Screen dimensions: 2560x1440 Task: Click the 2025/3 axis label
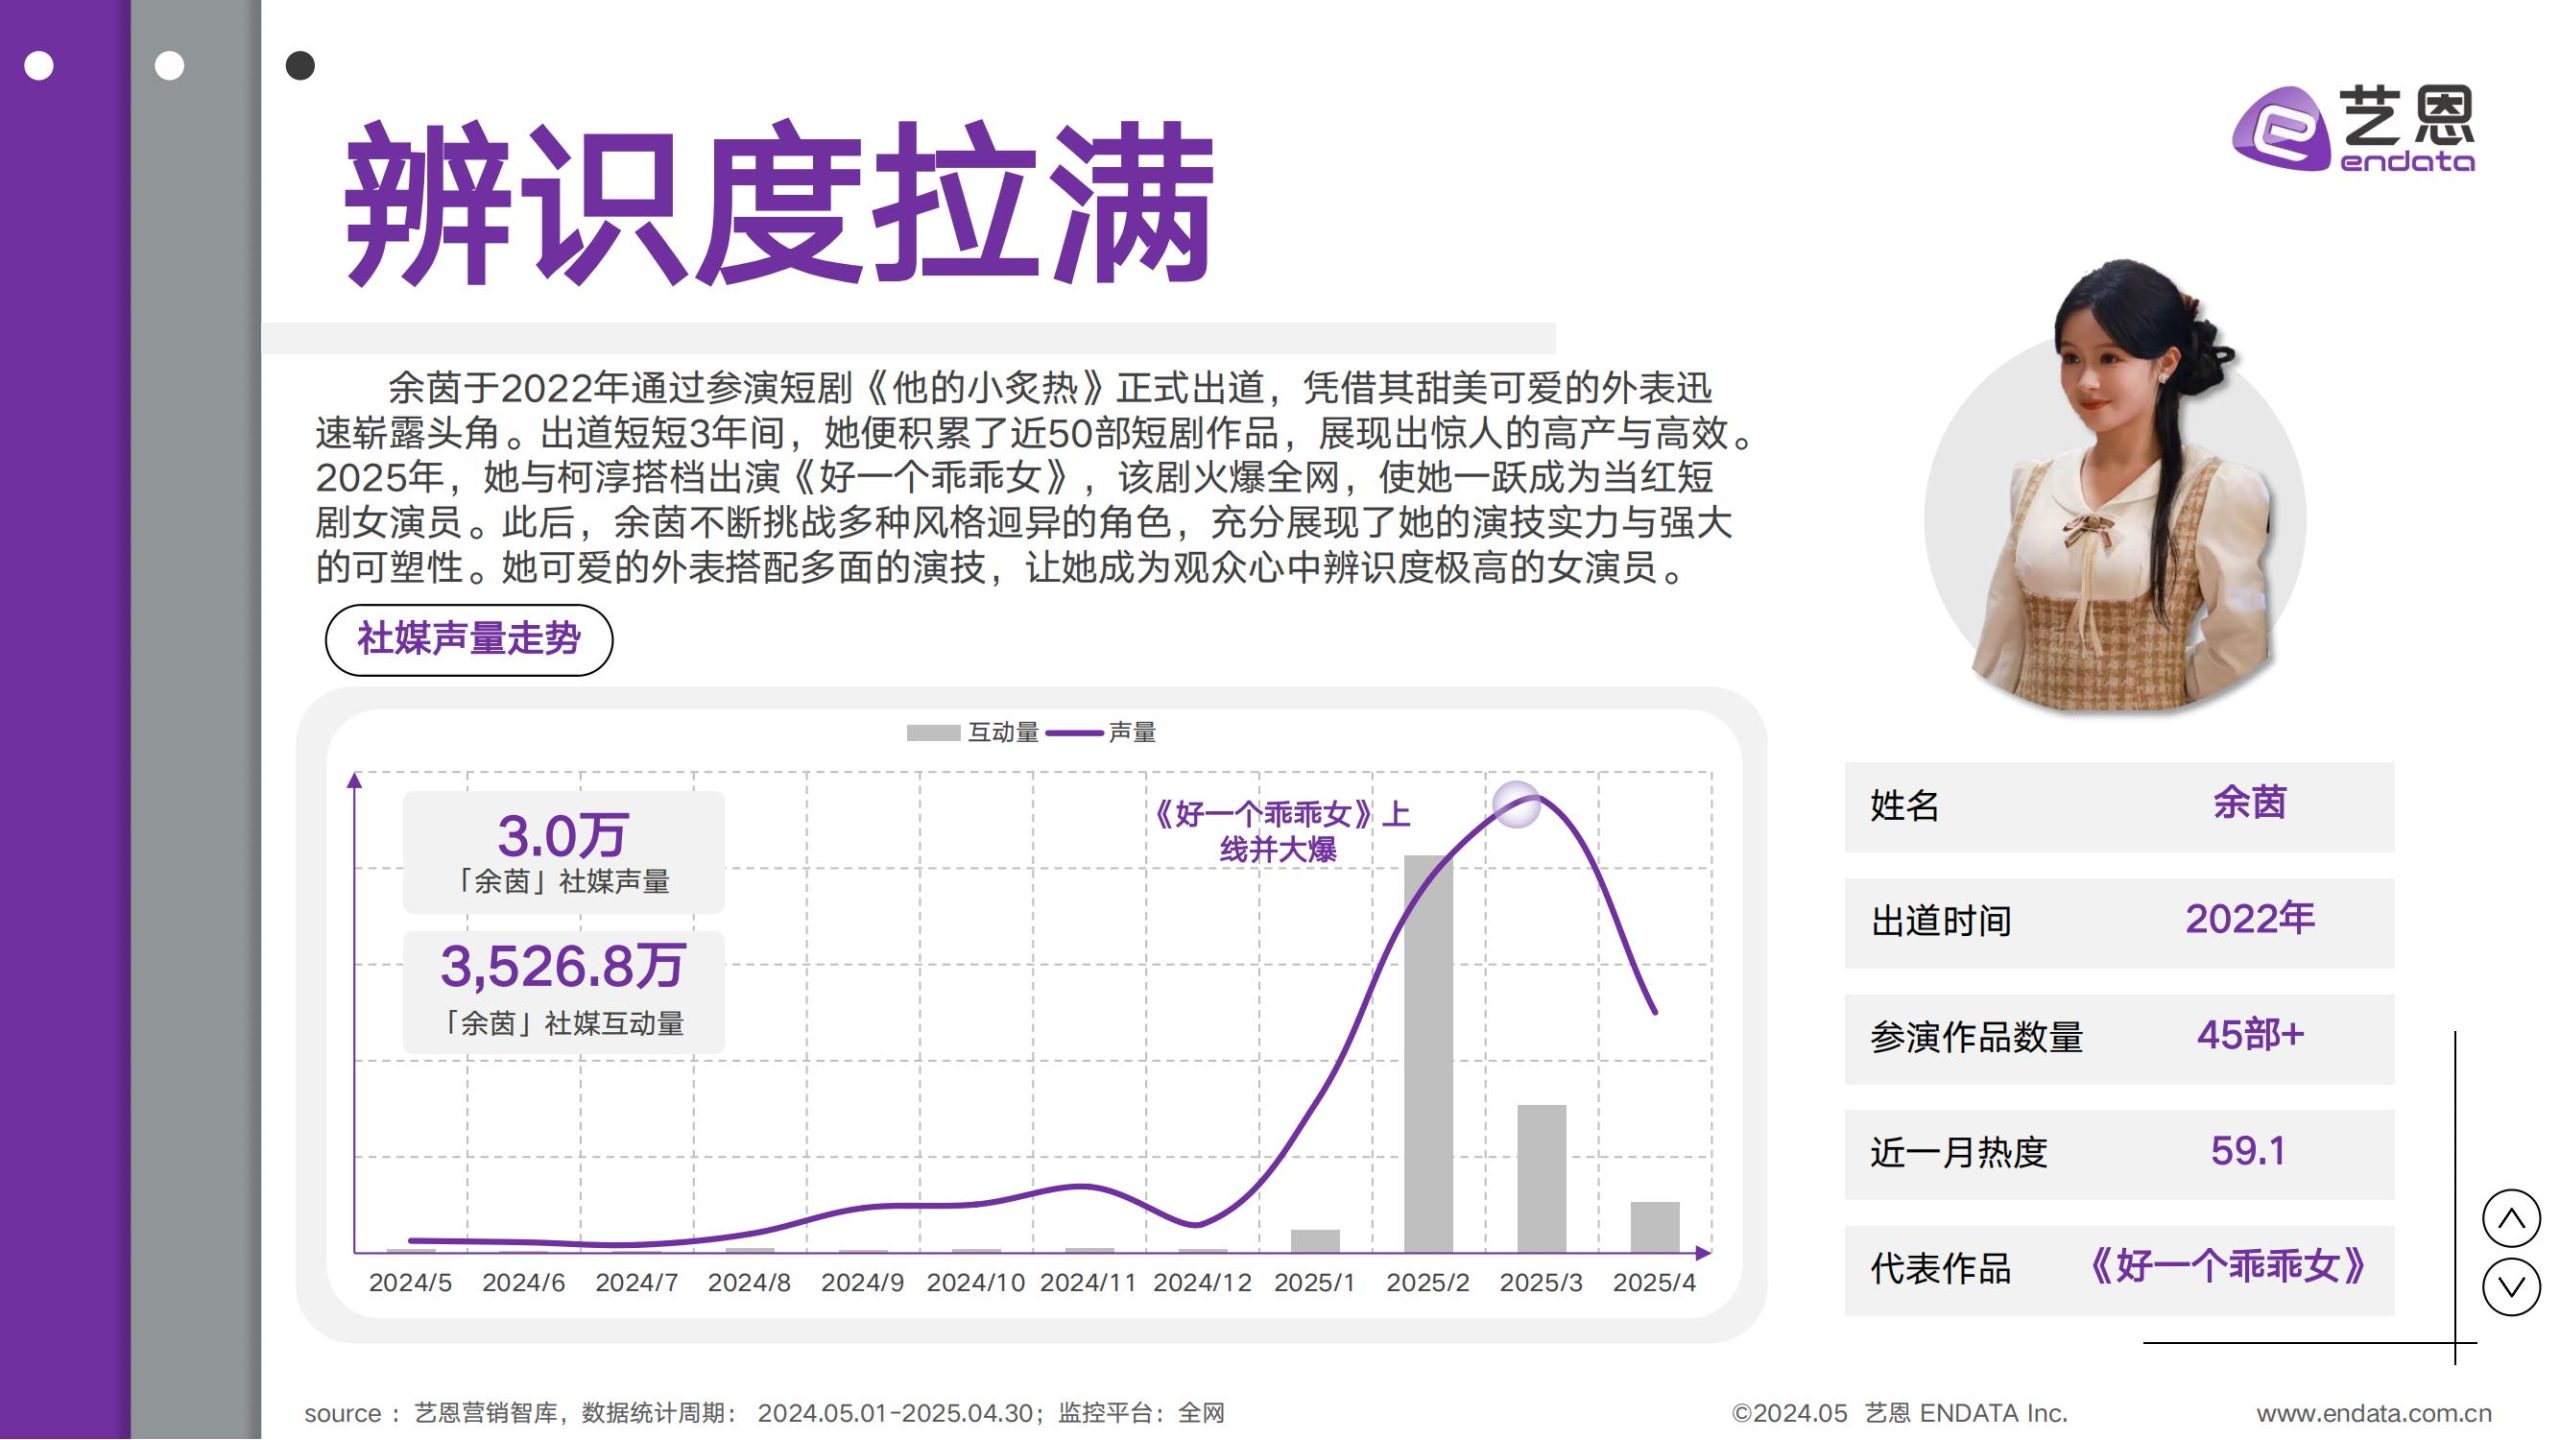pos(1541,1283)
